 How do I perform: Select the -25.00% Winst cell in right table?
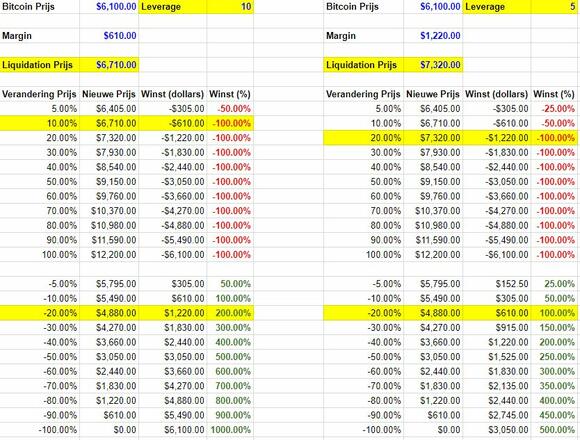pos(555,109)
